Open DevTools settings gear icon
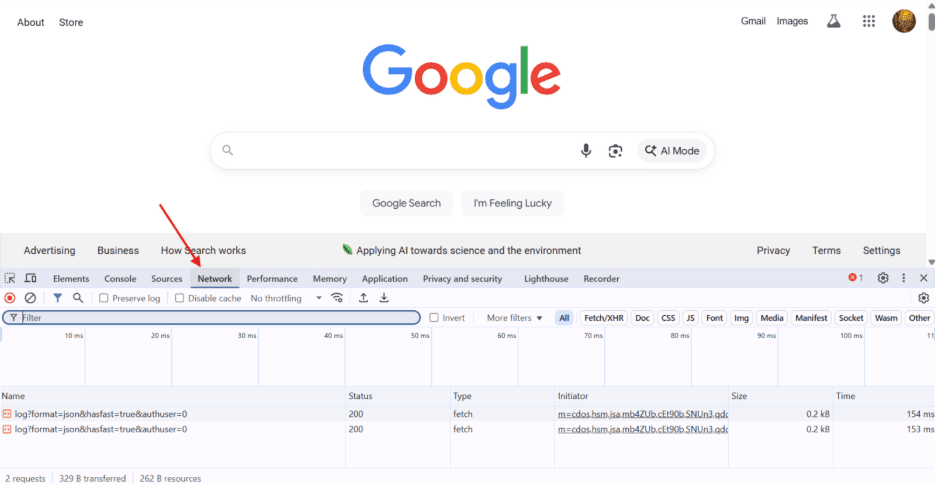The height and width of the screenshot is (484, 936). click(883, 278)
